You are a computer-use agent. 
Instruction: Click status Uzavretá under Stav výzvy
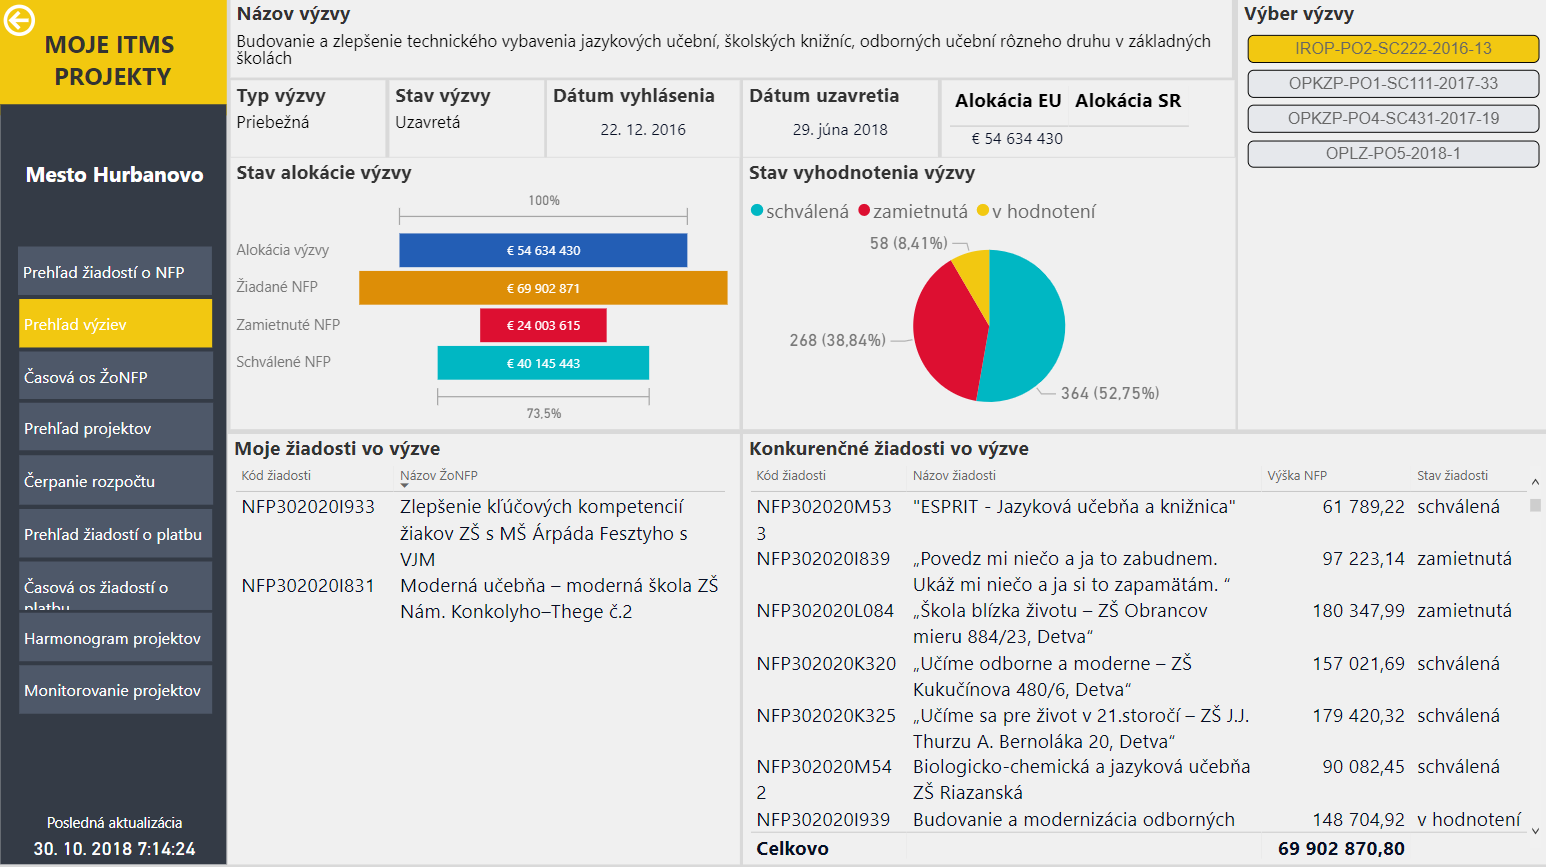point(428,122)
